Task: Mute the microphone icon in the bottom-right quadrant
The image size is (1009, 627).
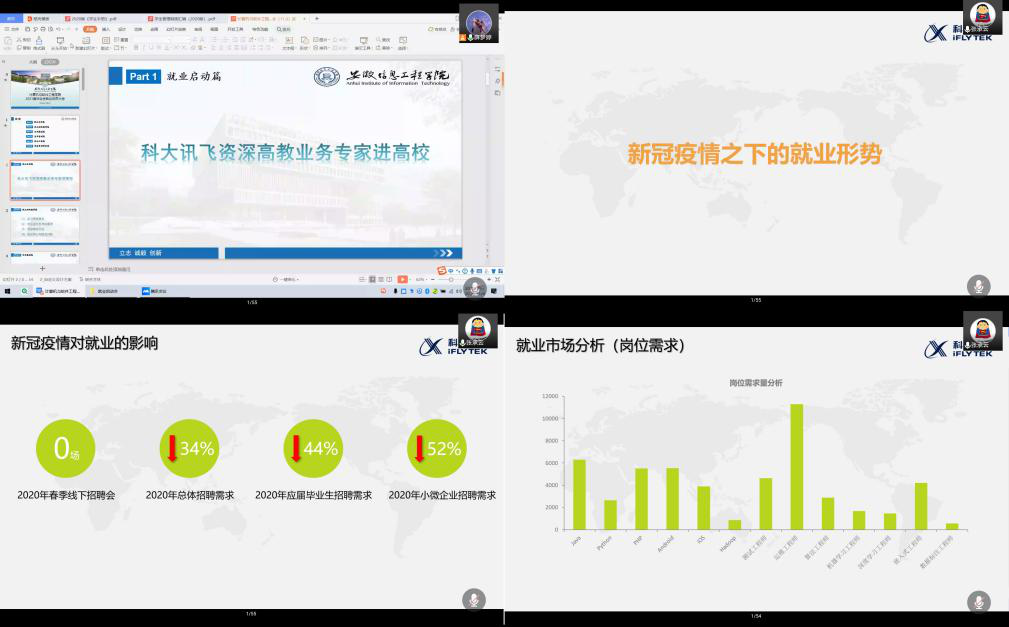Action: pos(979,599)
